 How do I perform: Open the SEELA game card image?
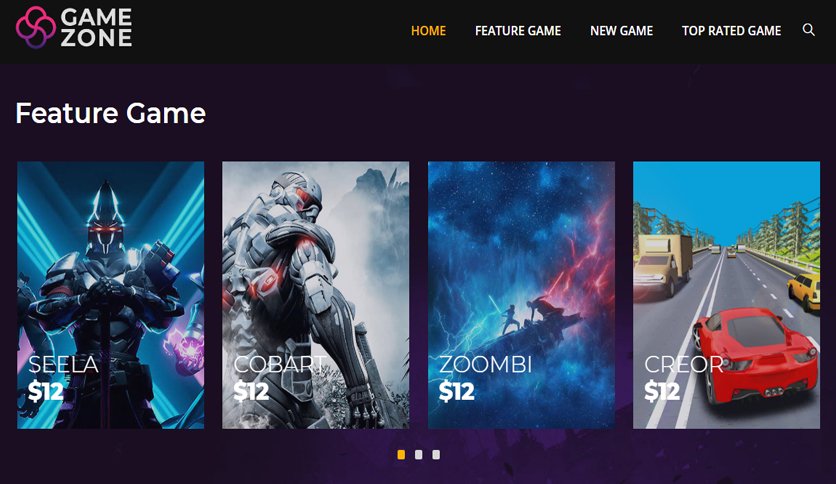pos(110,295)
